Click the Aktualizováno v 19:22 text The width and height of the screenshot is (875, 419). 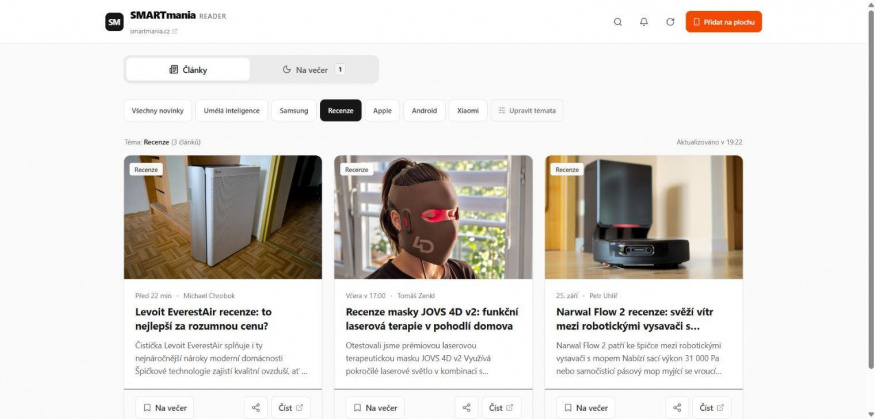click(x=709, y=142)
